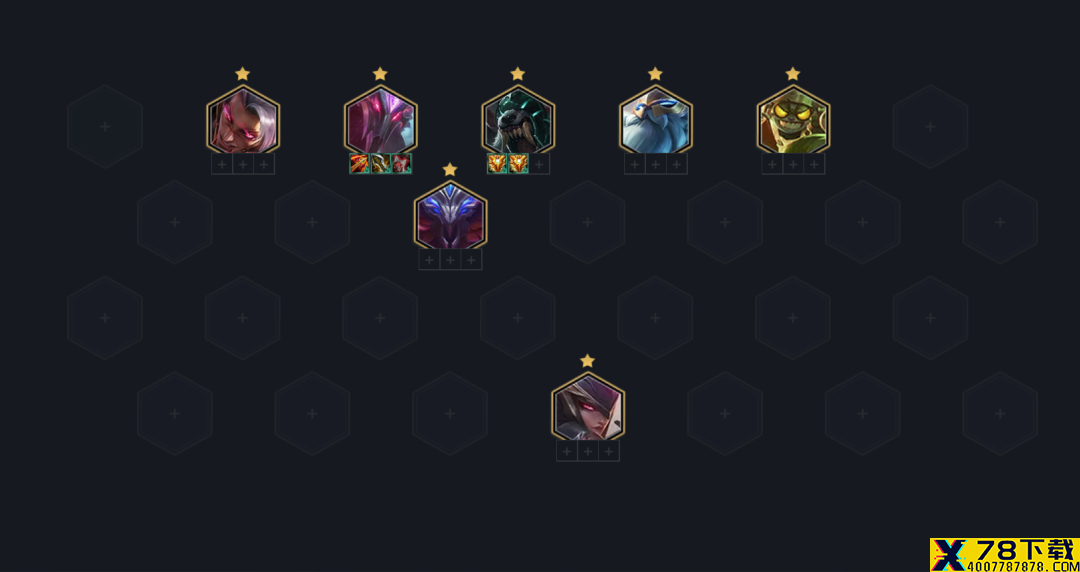1080x572 pixels.
Task: Click the red item on the pink armored champion
Action: pos(402,164)
